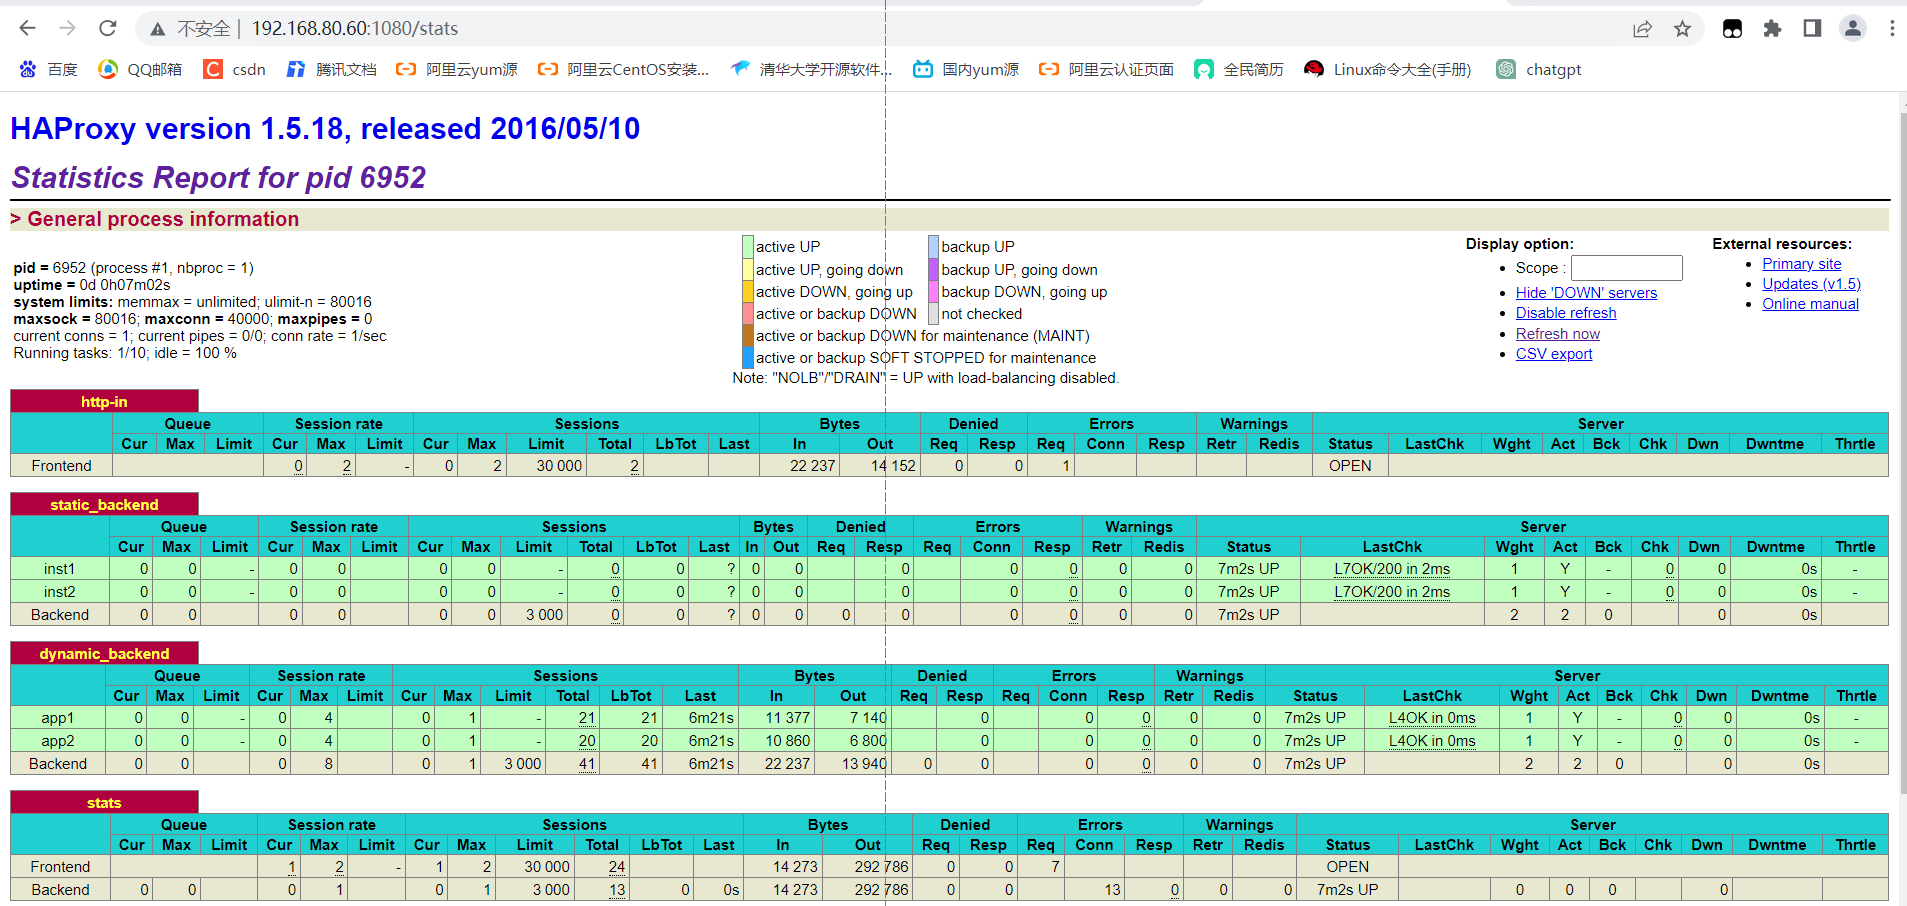Click the Scope text input field
Viewport: 1907px width, 906px height.
pos(1627,268)
